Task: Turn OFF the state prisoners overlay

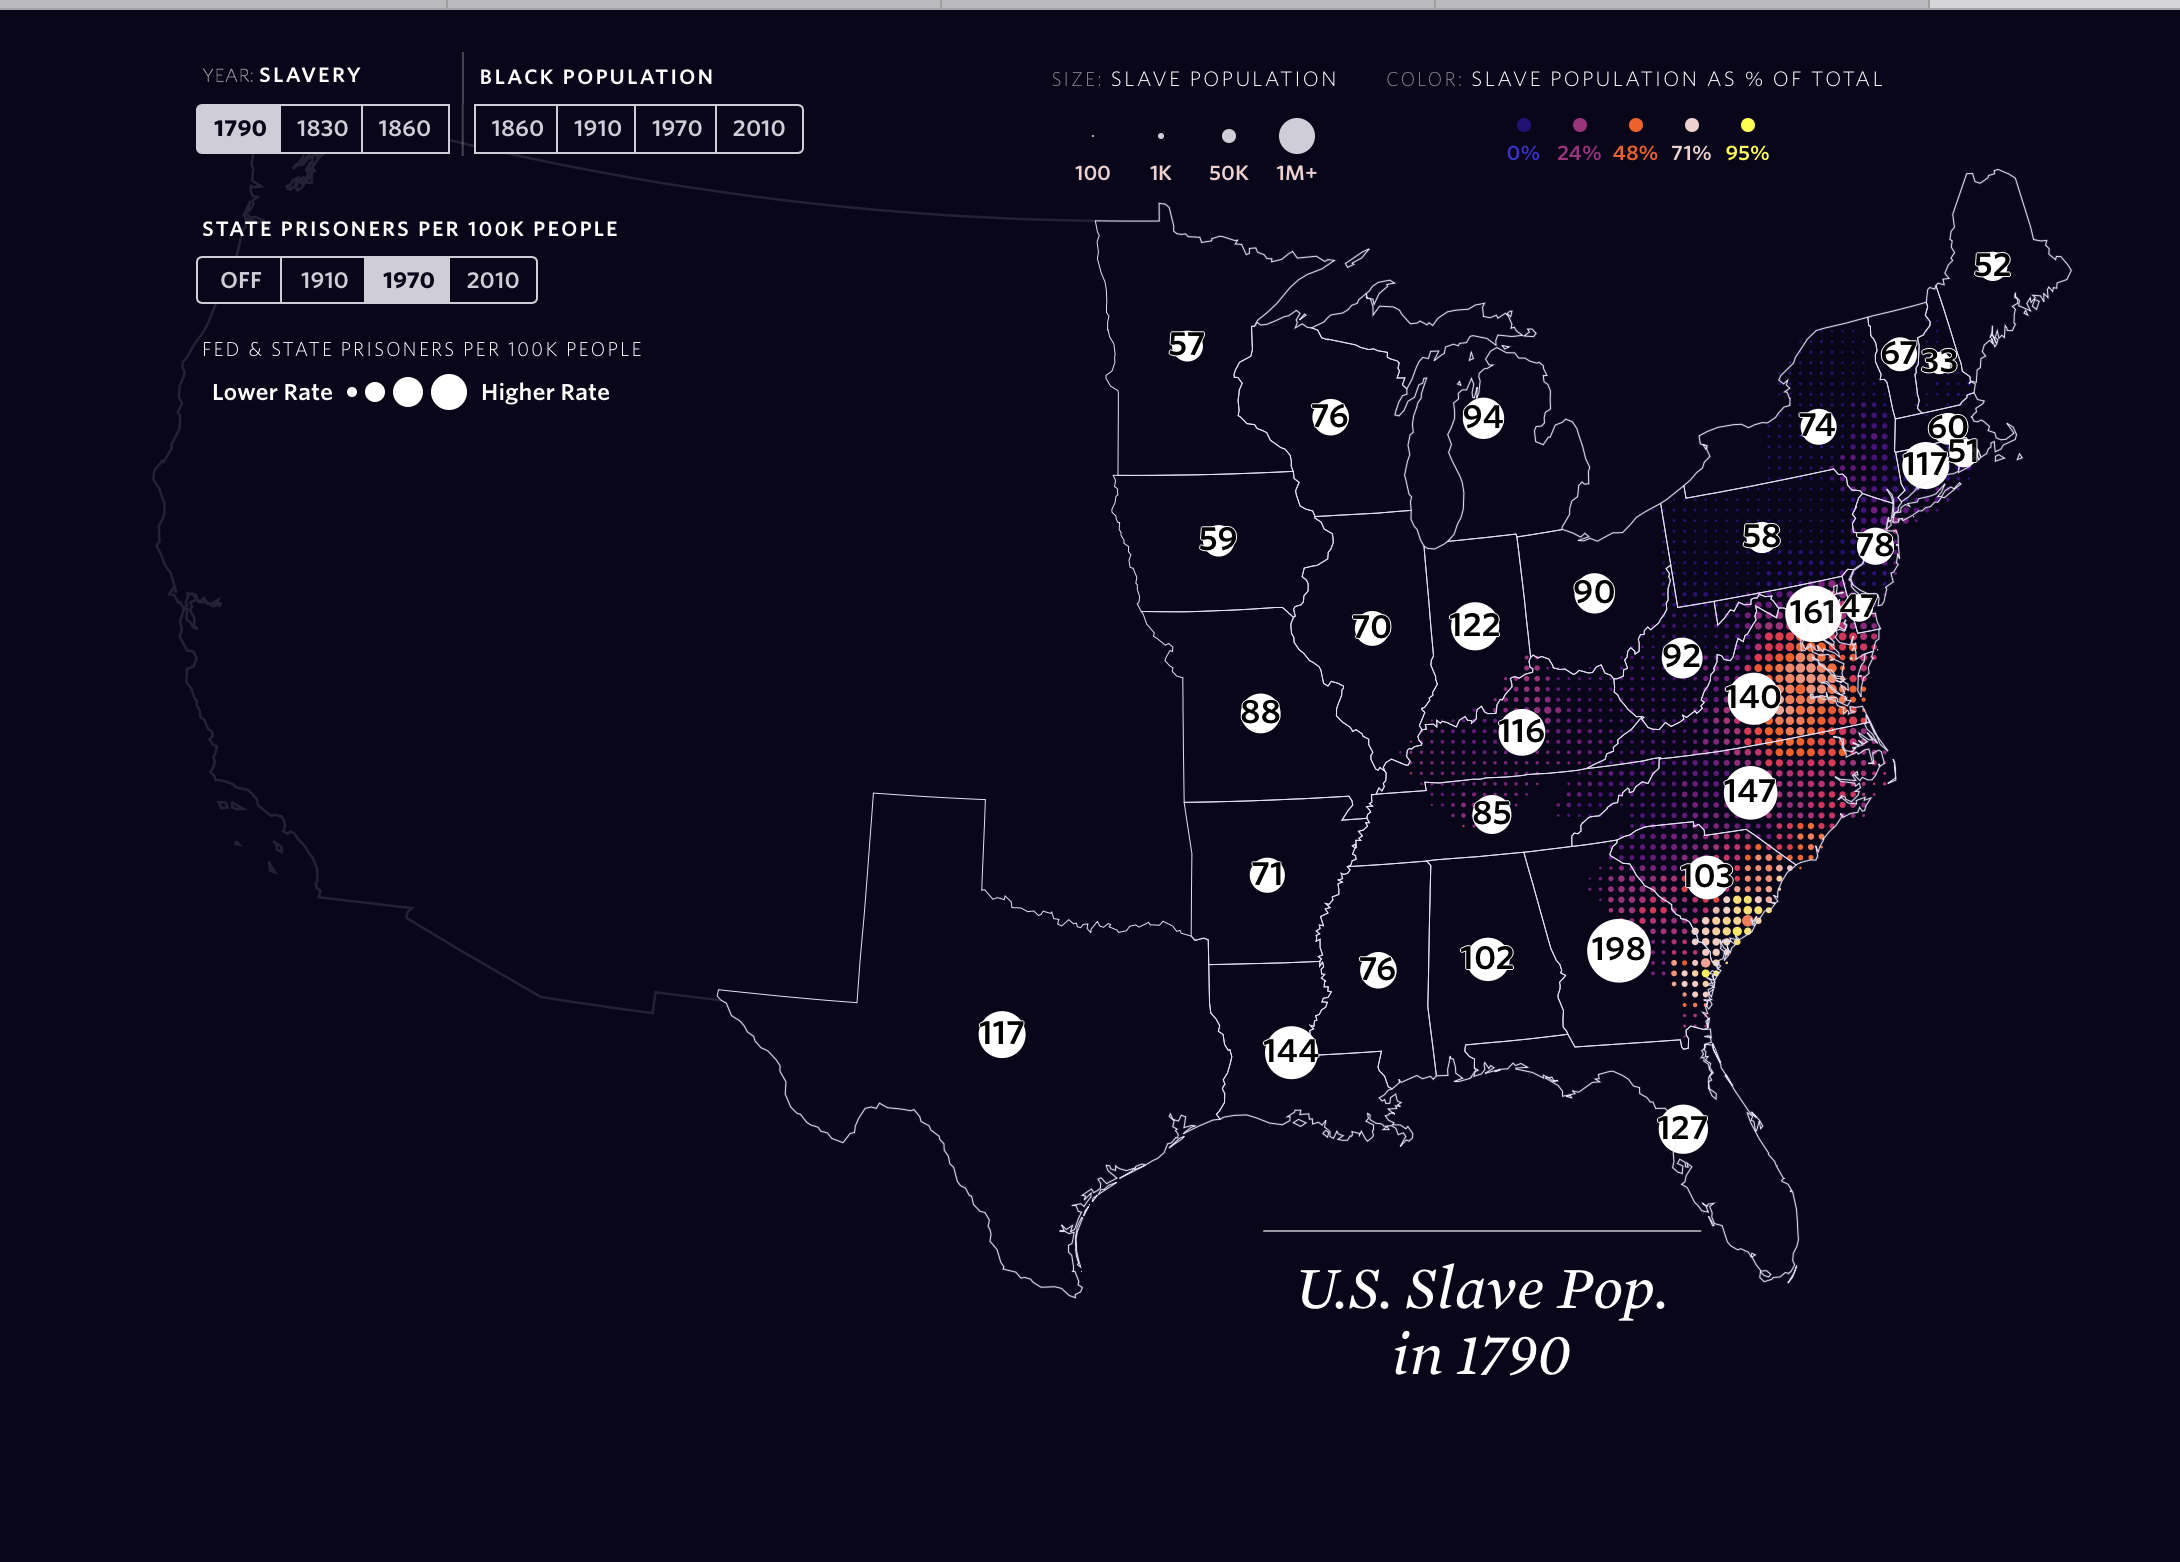Action: point(240,280)
